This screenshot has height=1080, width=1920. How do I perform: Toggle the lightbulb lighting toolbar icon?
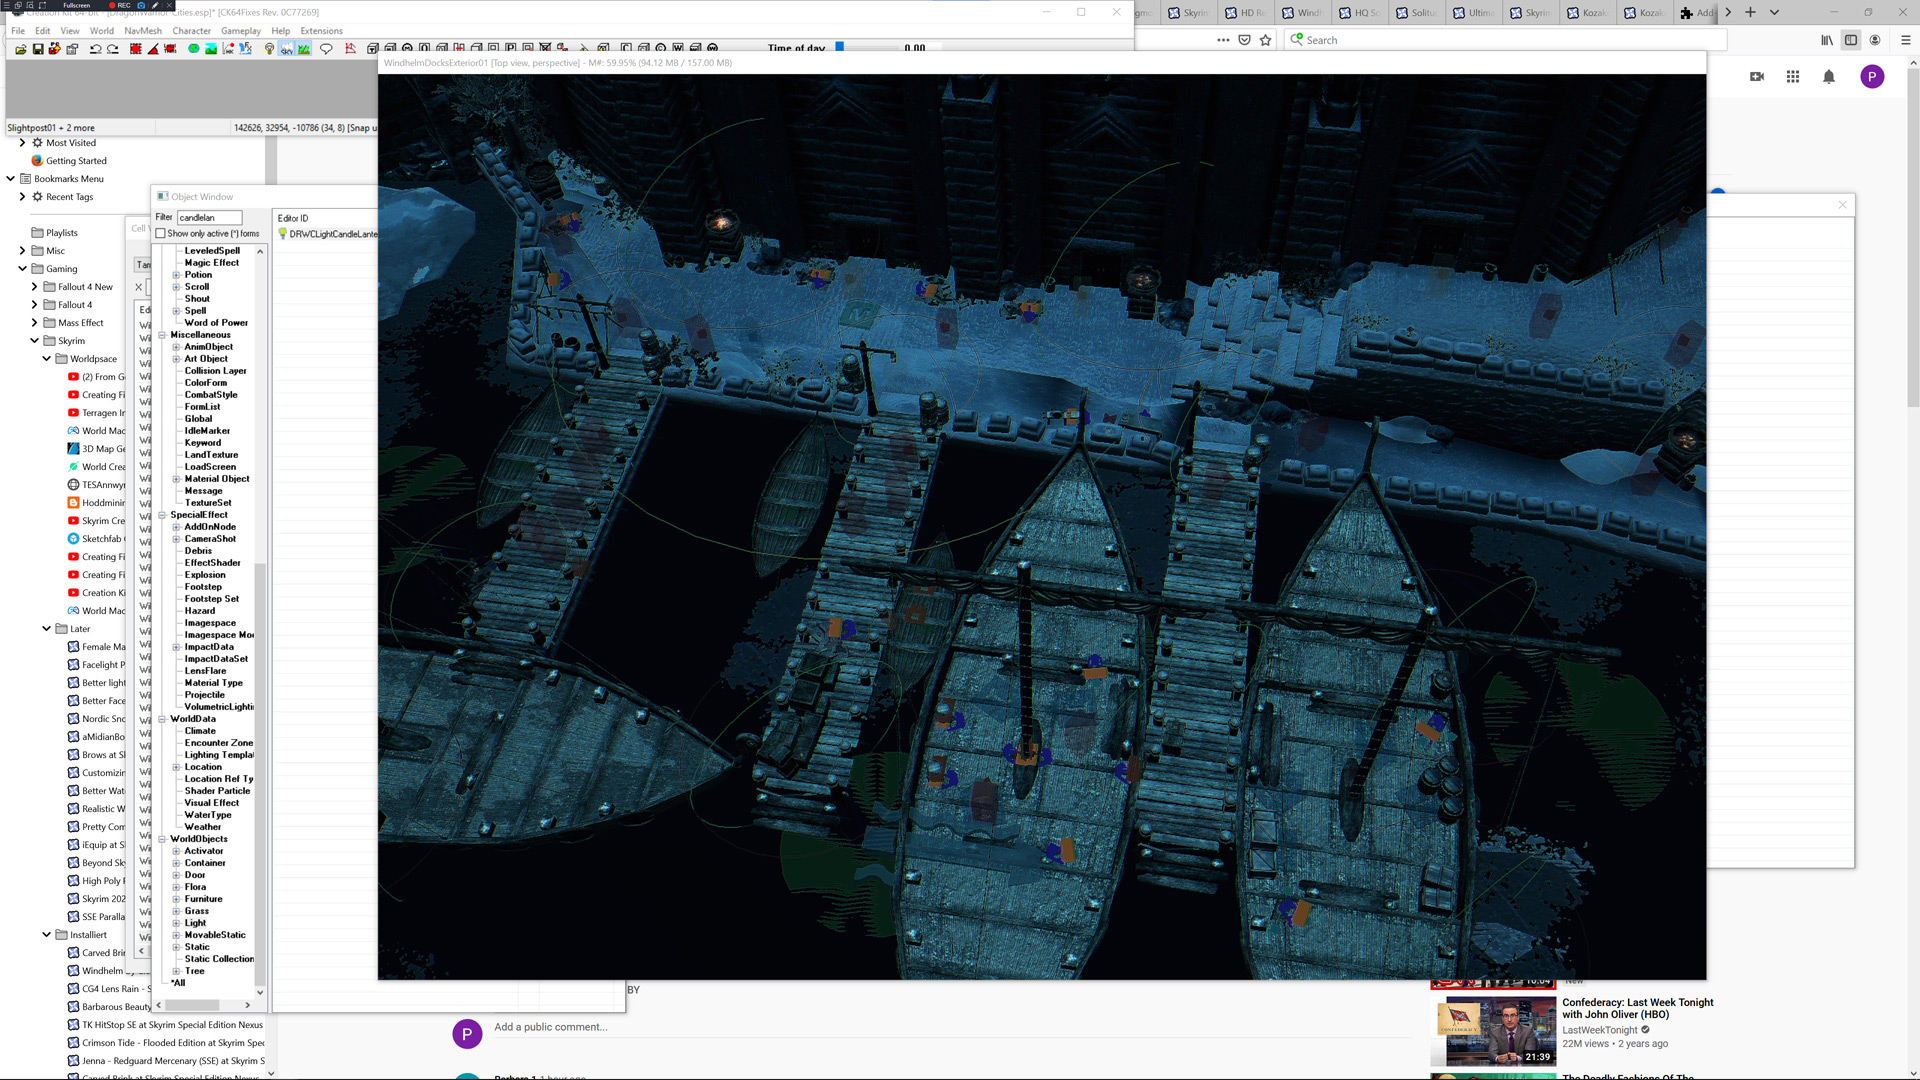[x=269, y=49]
